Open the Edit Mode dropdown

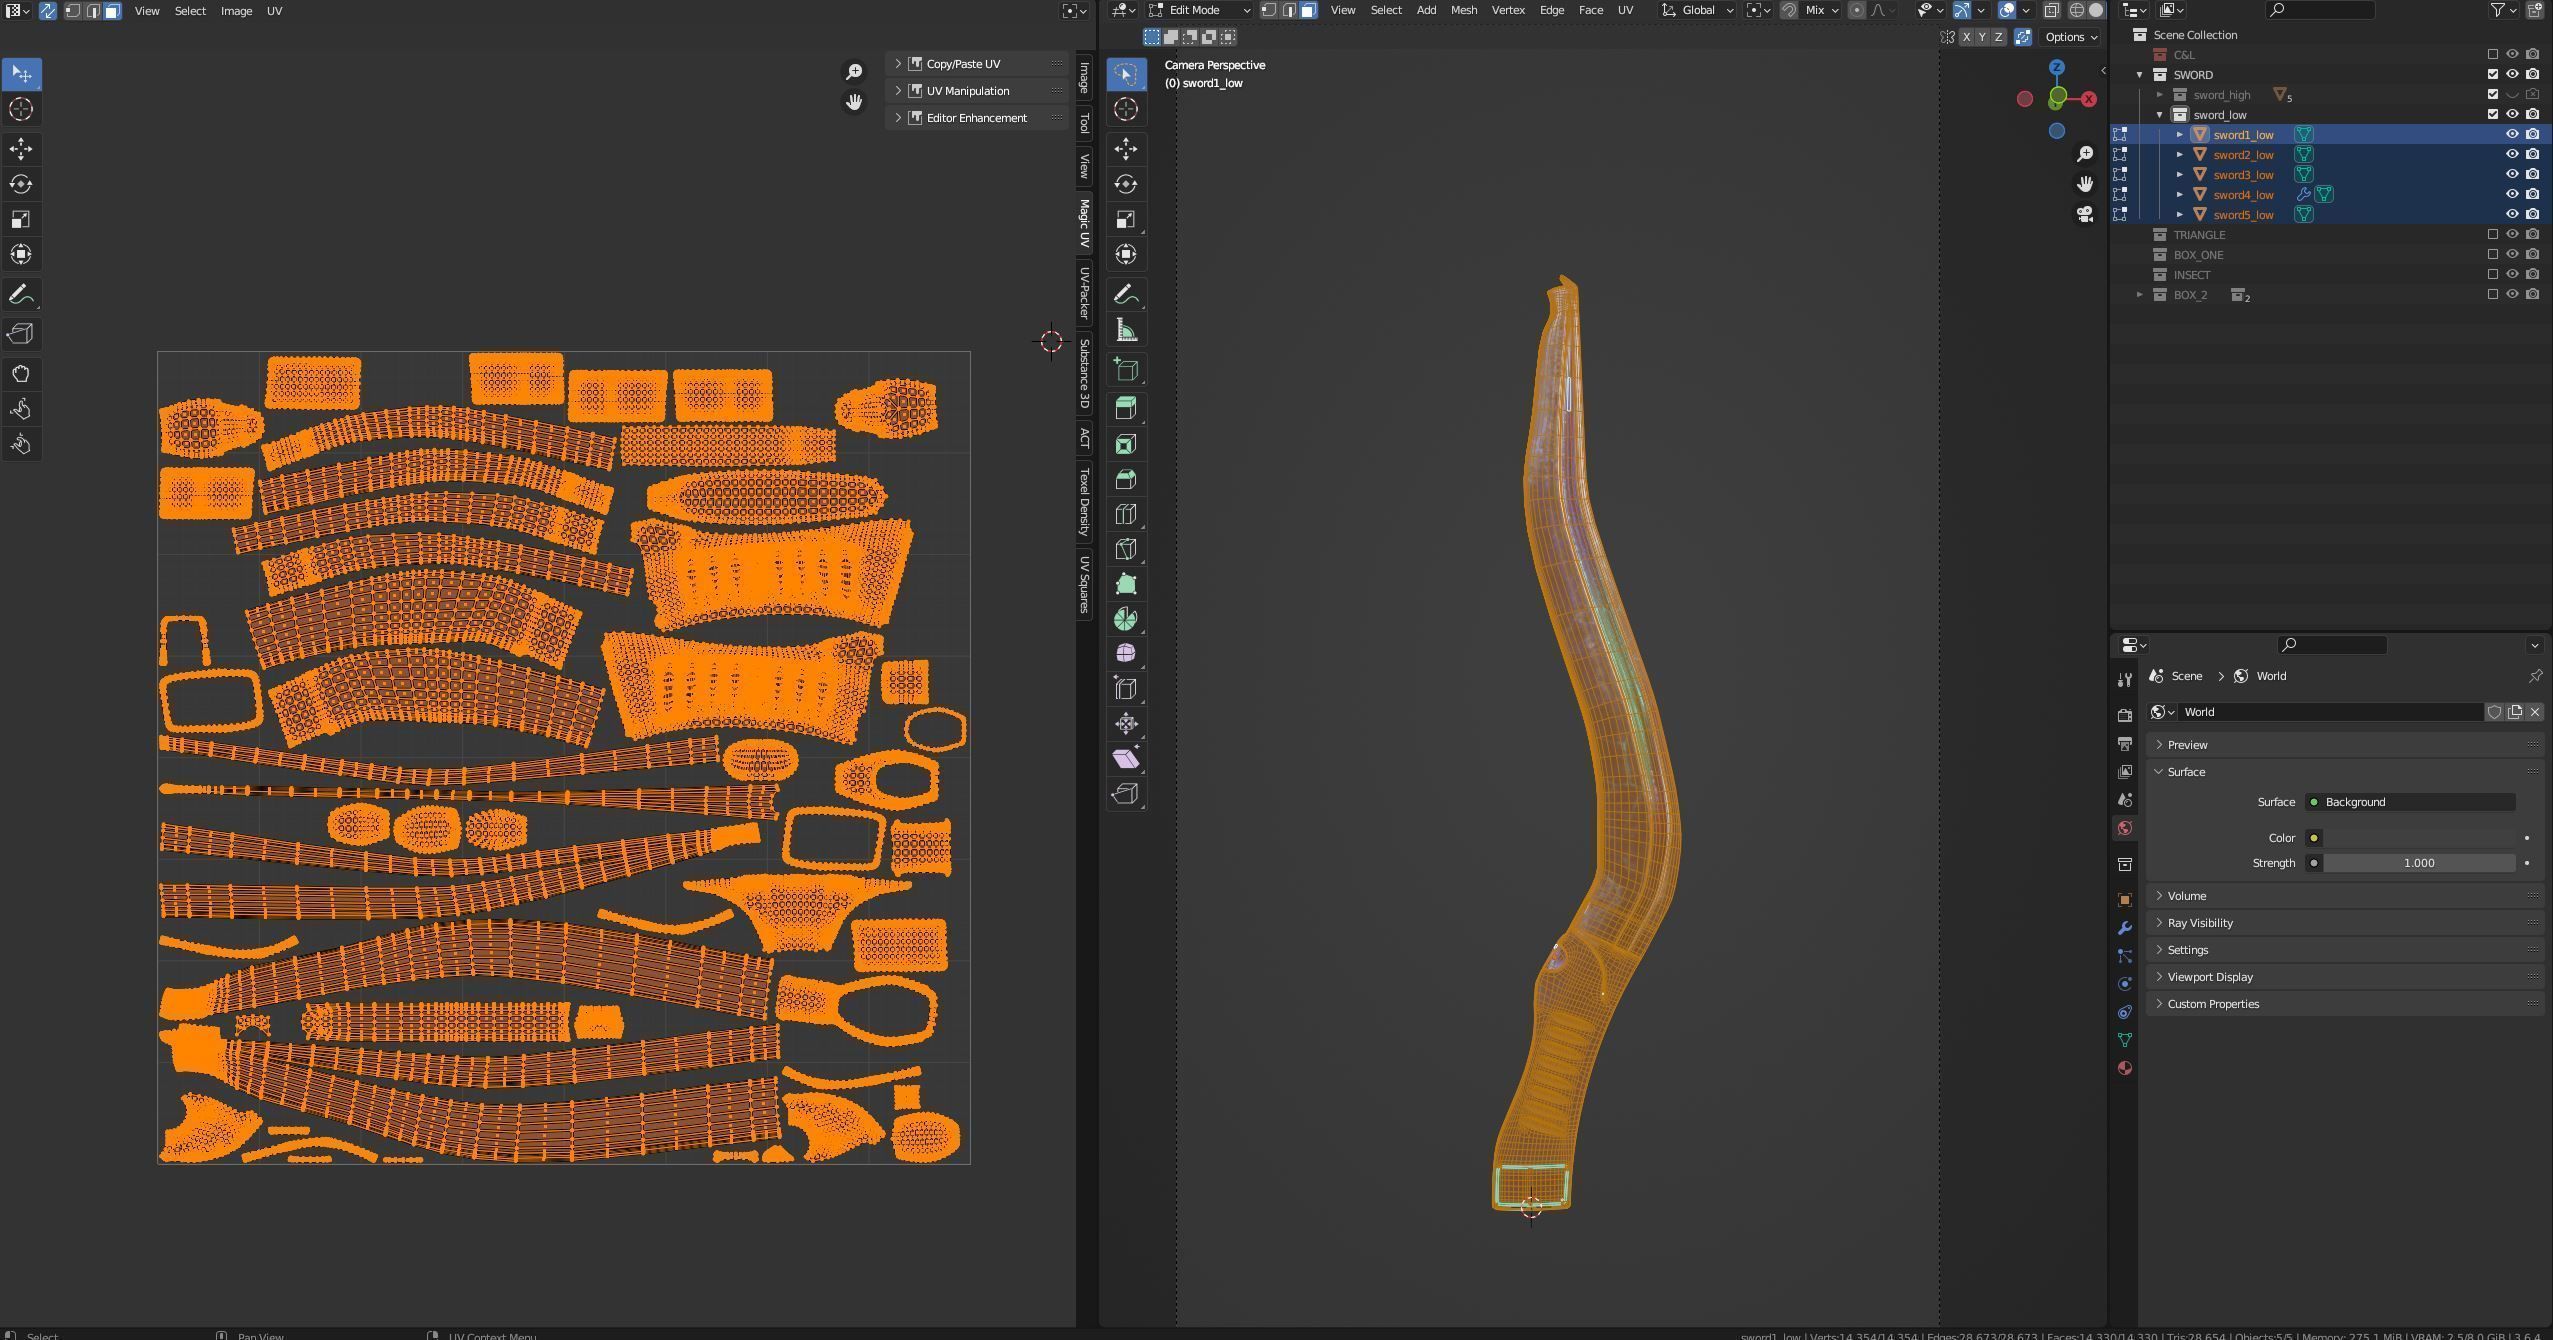pos(1199,10)
